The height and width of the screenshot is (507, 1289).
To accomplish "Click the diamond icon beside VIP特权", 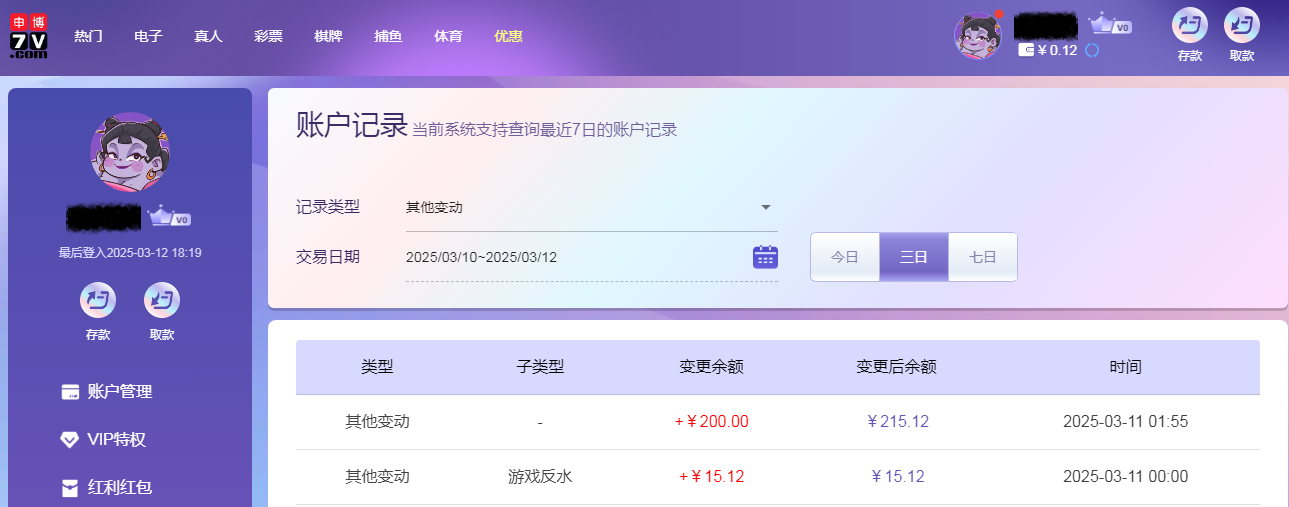I will coord(70,440).
